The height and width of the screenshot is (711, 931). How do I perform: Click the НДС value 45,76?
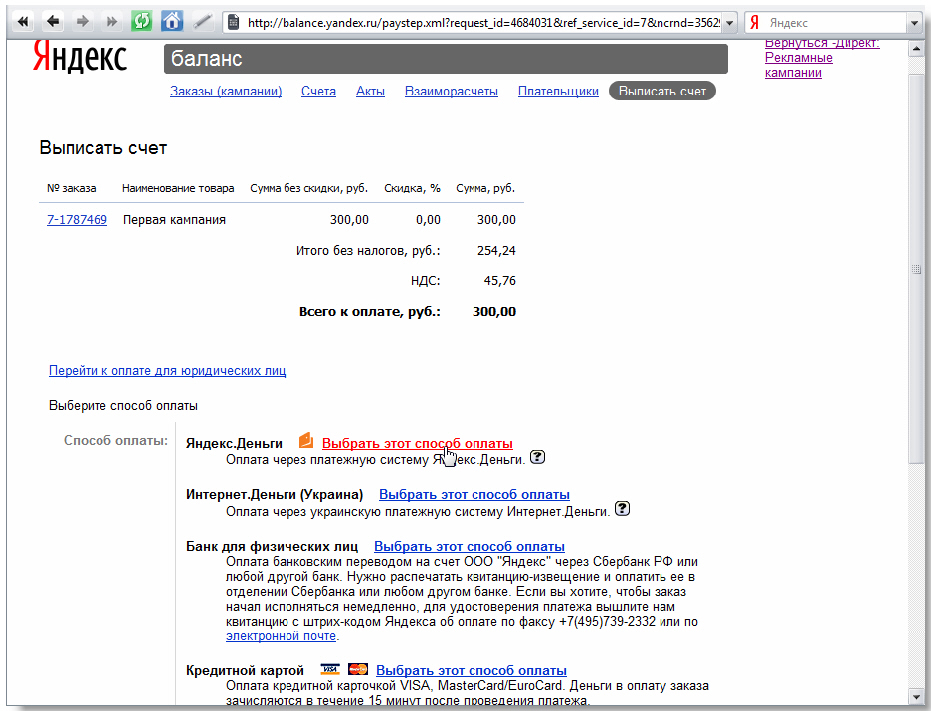(499, 280)
